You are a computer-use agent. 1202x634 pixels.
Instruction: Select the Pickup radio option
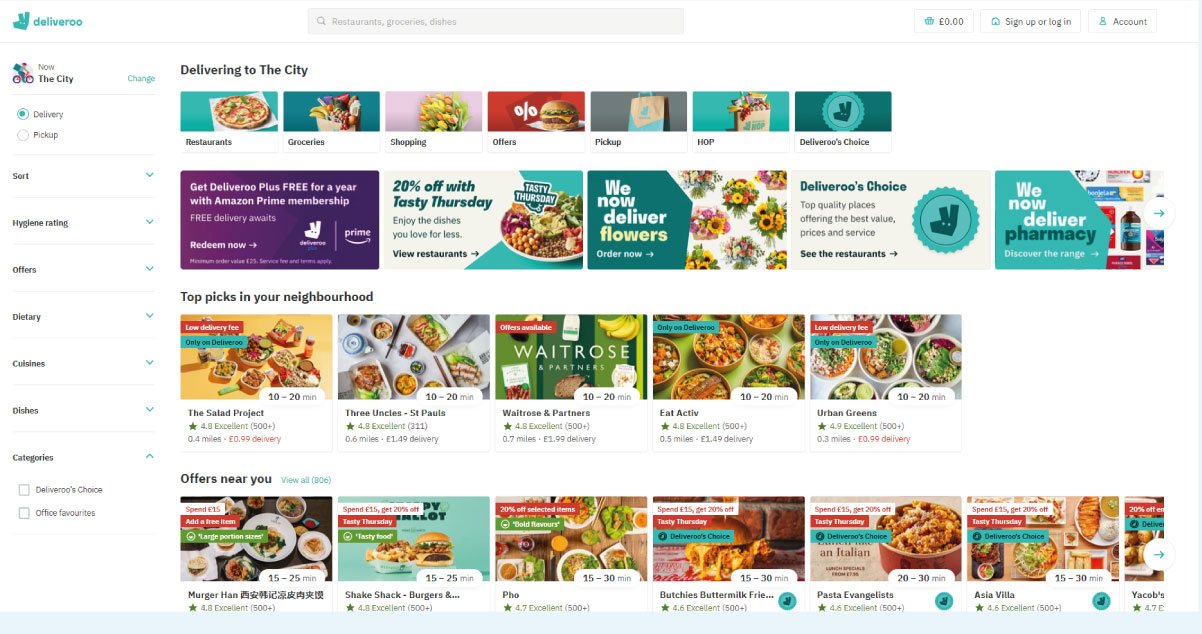pyautogui.click(x=23, y=134)
